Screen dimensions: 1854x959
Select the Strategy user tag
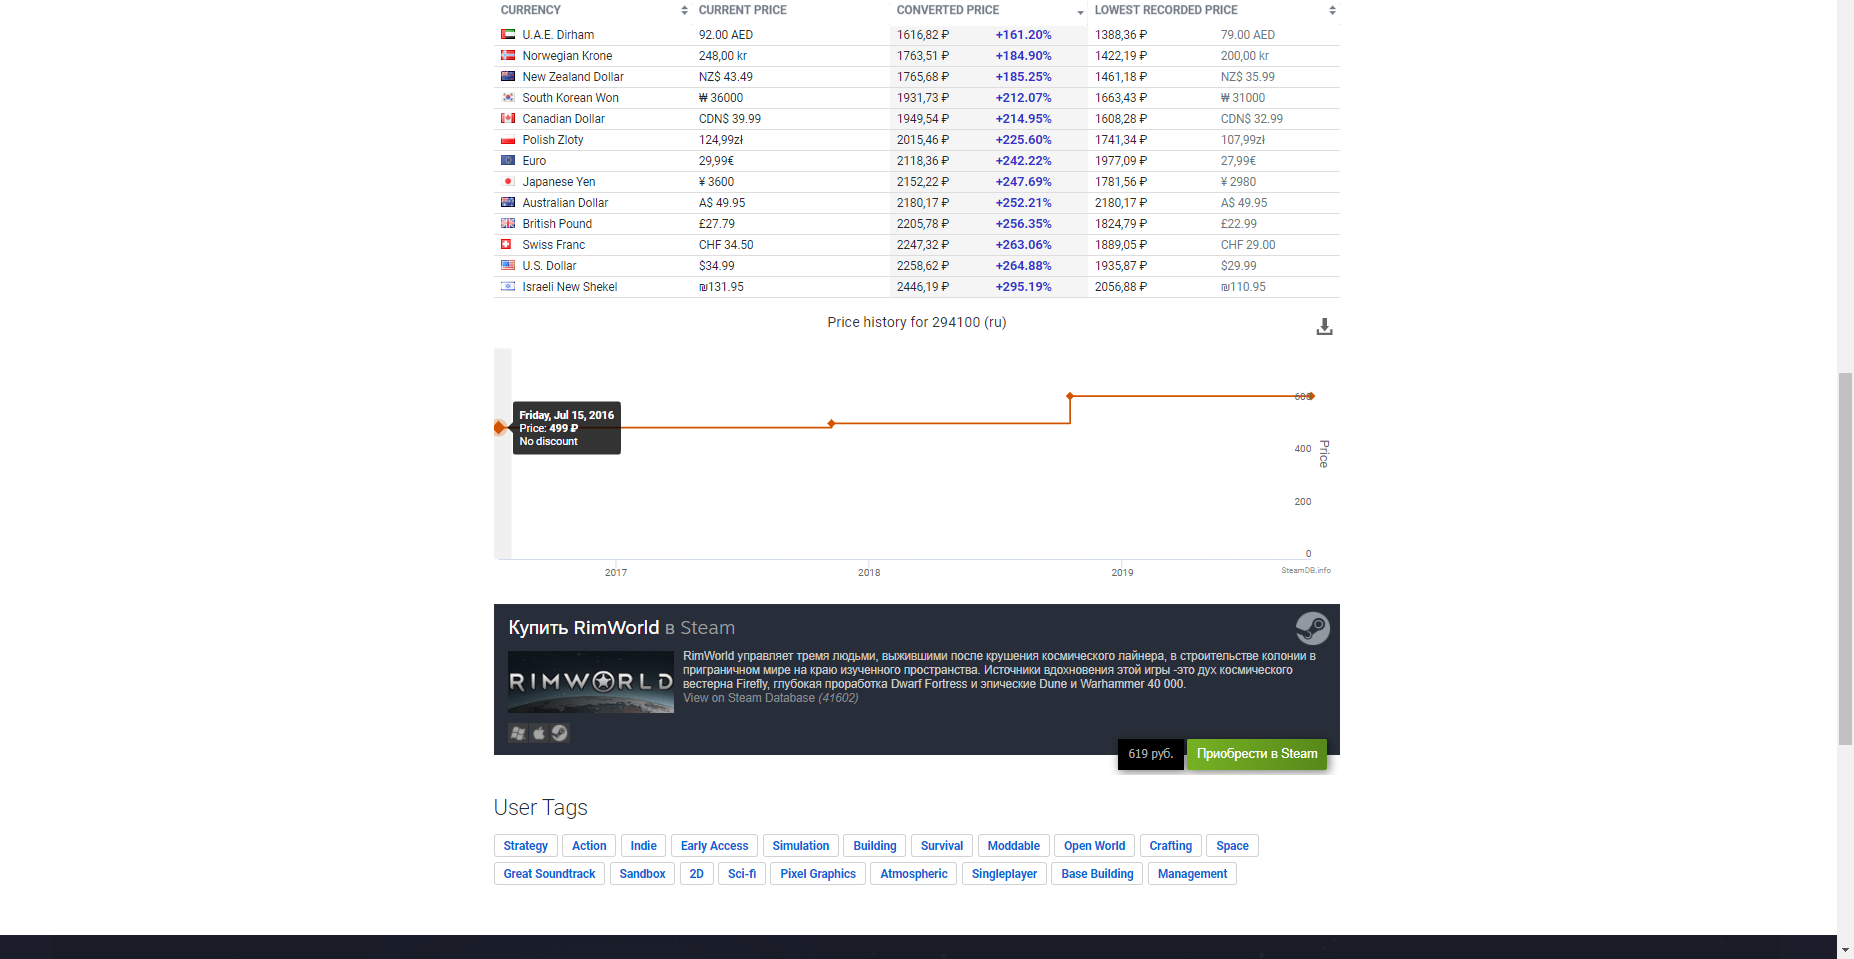(526, 846)
